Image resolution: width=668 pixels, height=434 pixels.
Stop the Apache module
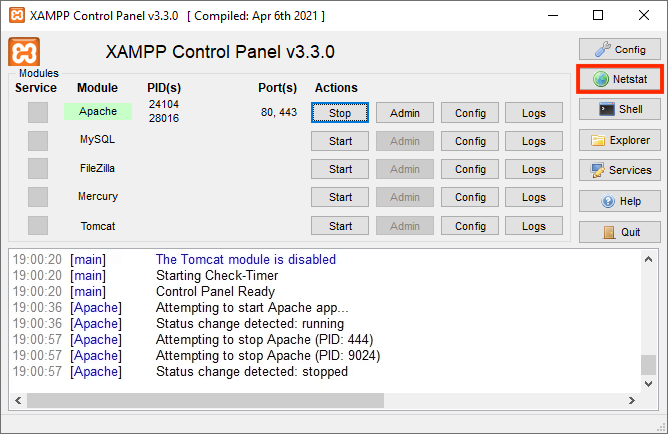pos(340,113)
